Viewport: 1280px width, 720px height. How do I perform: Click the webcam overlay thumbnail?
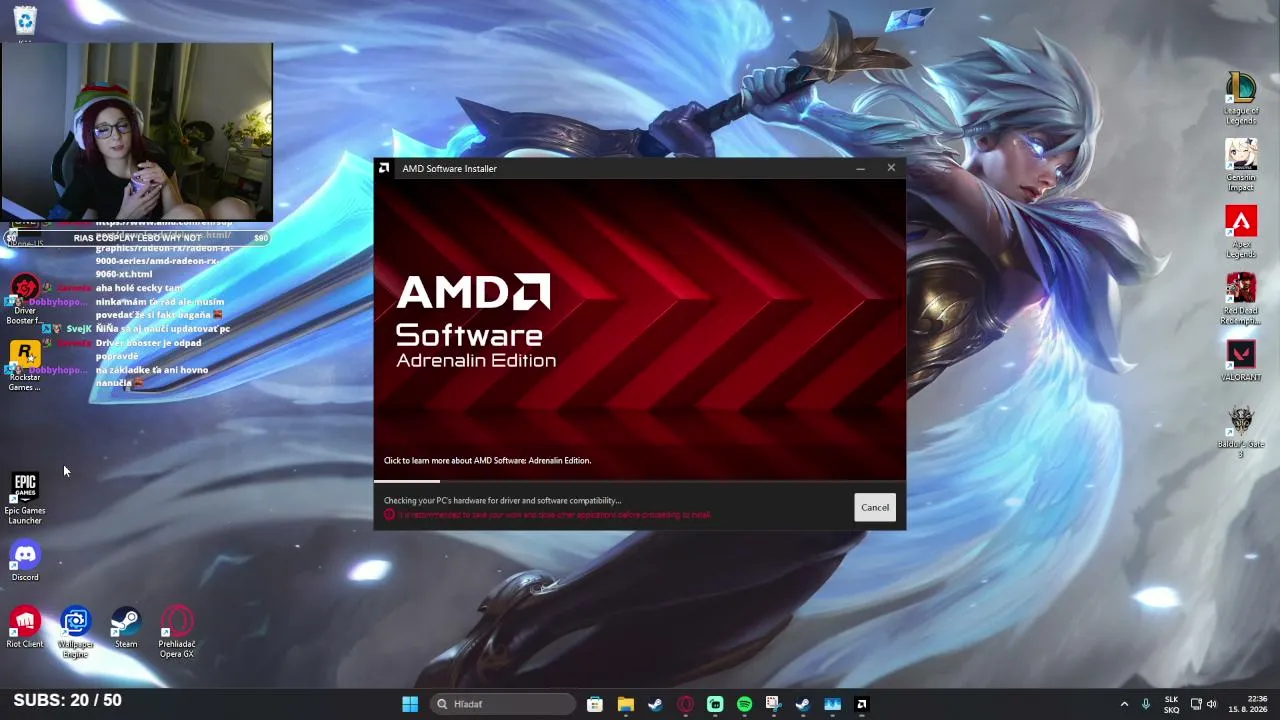coord(137,132)
